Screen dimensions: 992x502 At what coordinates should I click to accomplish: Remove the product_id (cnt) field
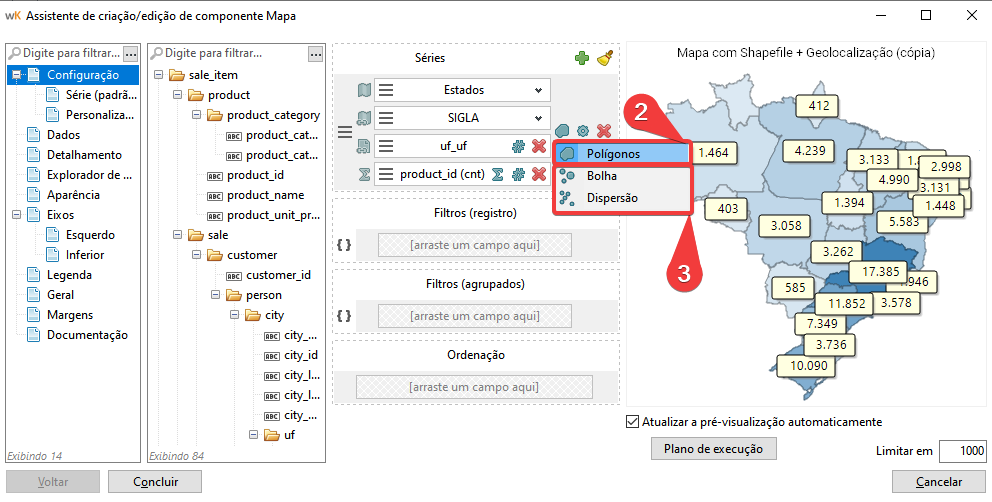pos(539,174)
